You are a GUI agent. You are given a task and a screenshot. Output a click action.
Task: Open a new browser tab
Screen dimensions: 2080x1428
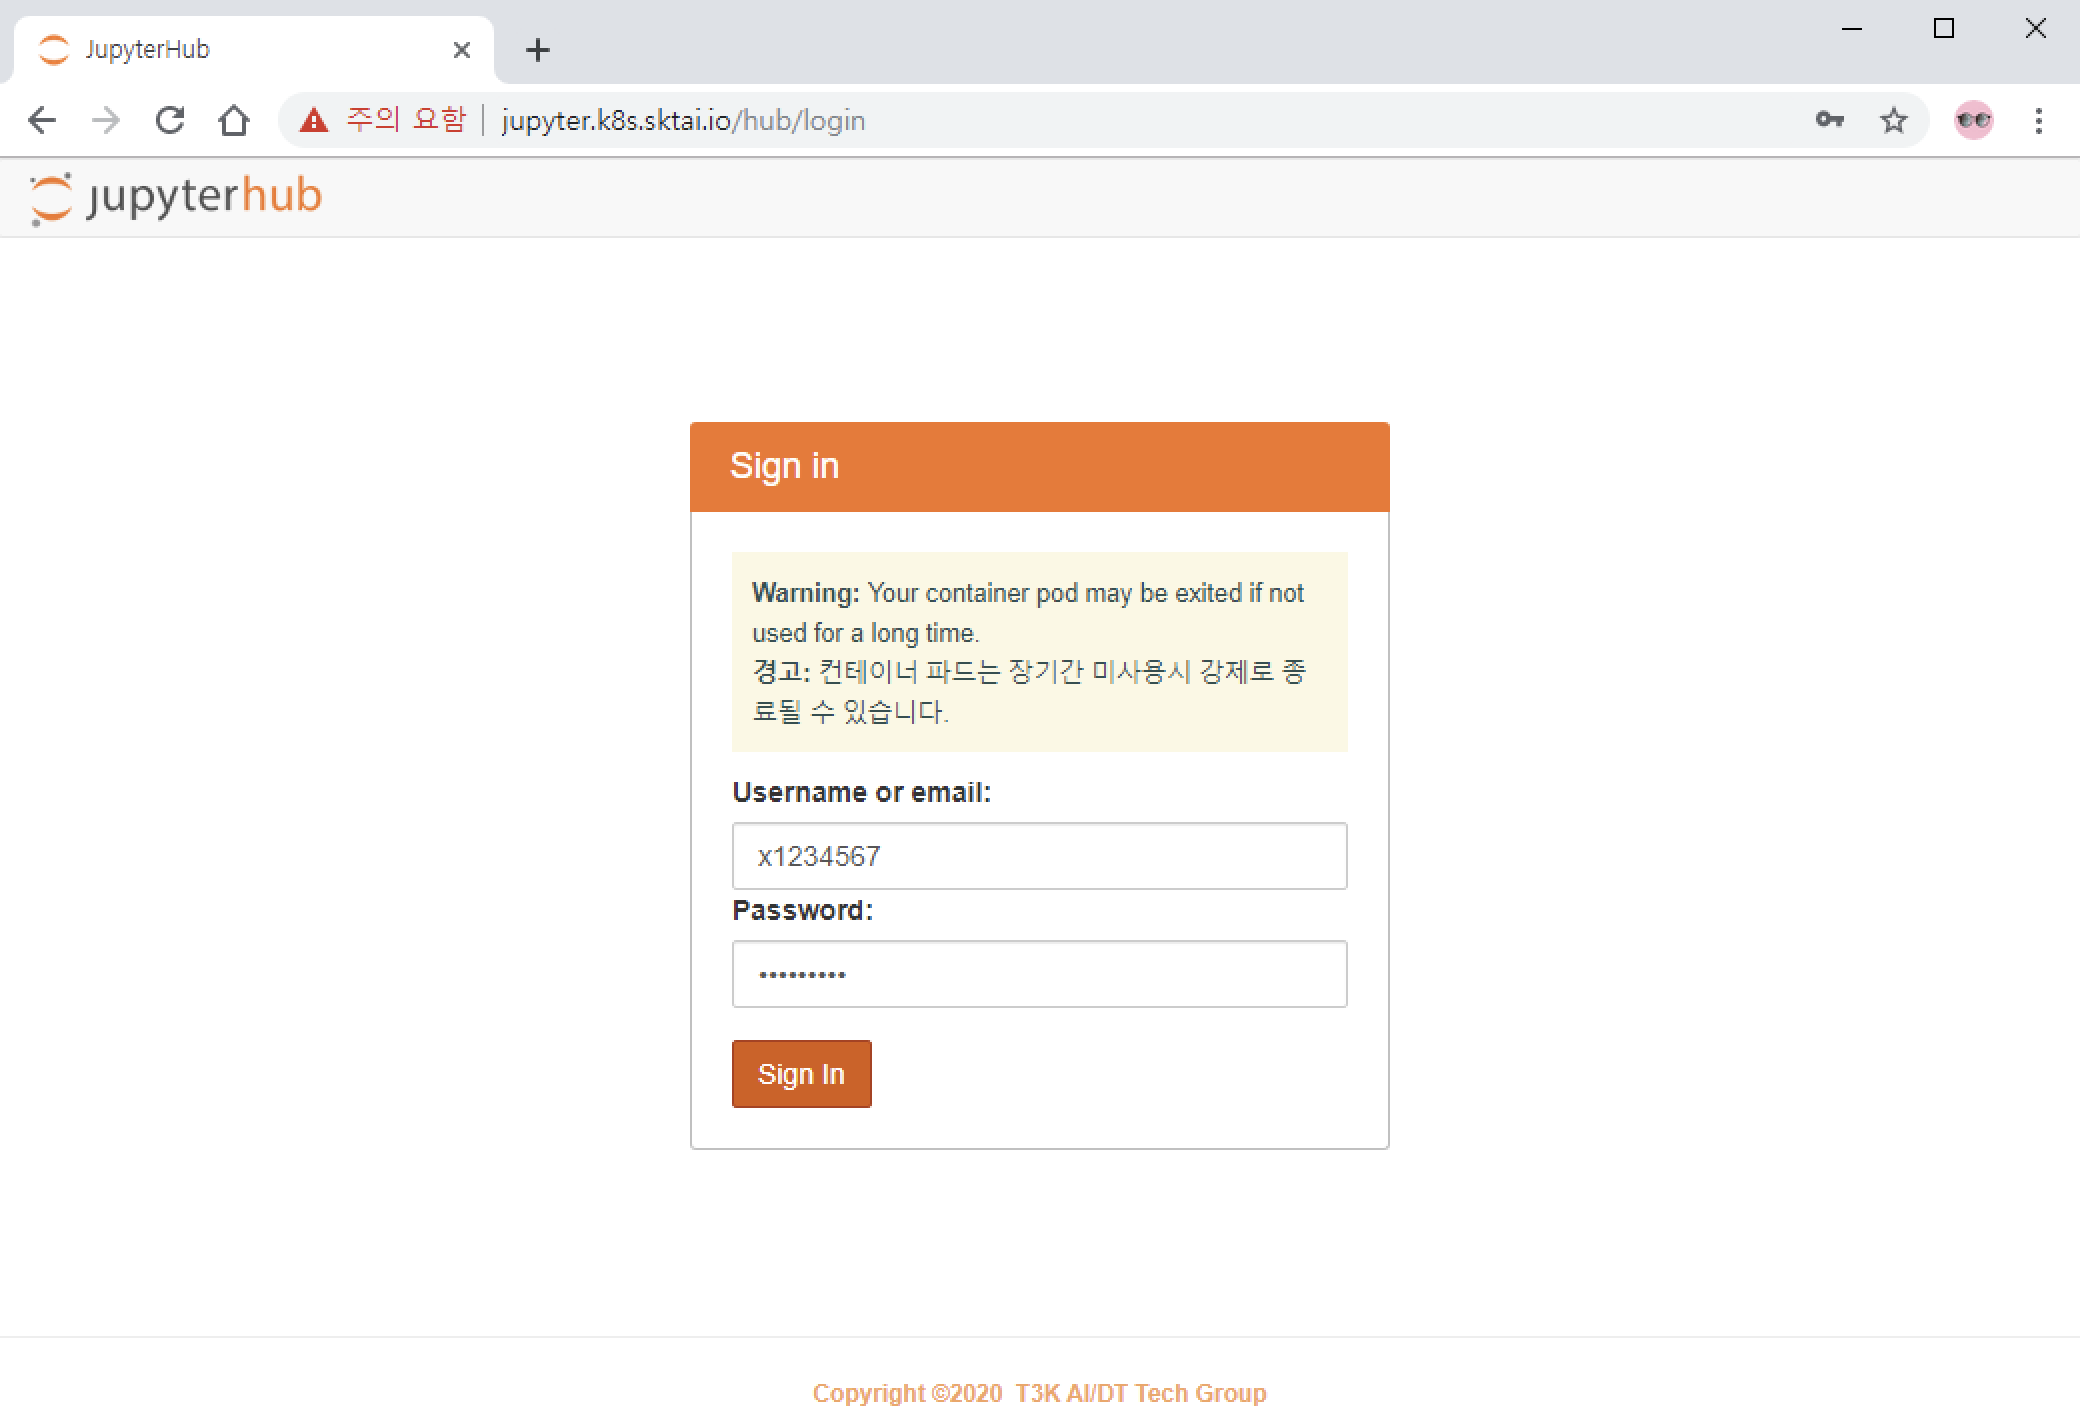point(538,50)
